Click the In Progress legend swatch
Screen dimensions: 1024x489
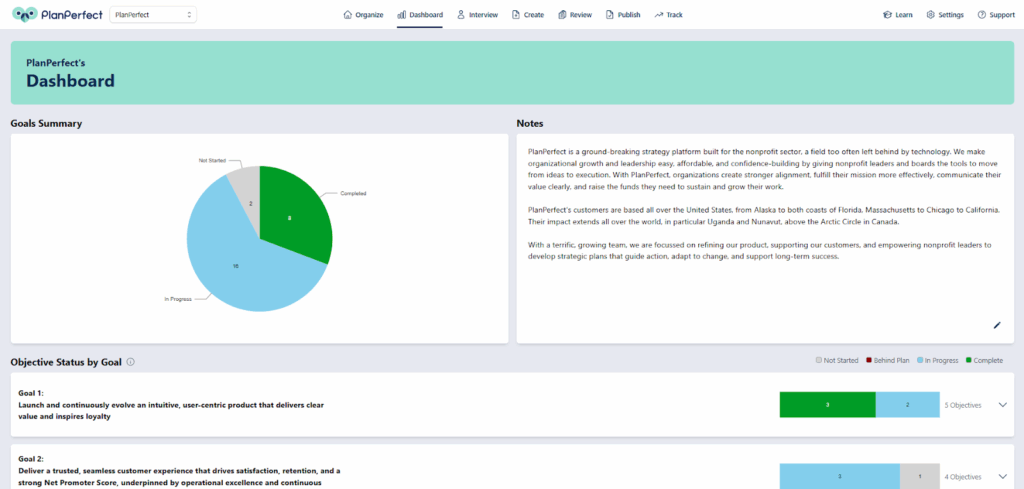point(920,360)
